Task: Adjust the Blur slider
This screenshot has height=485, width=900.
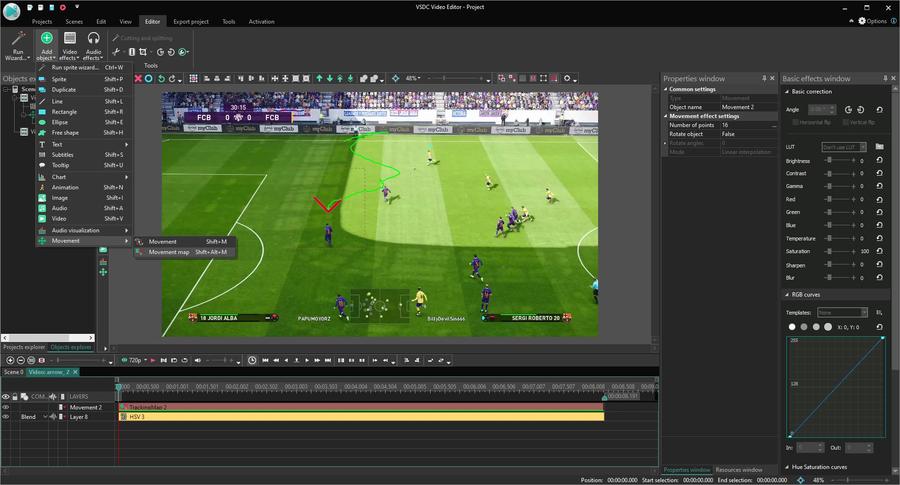Action: [839, 278]
